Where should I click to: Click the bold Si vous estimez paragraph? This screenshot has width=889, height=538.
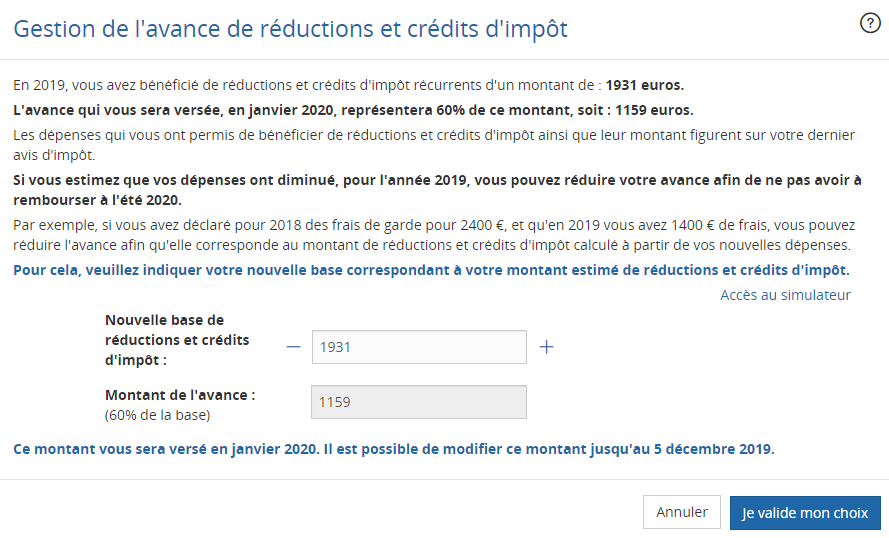pos(436,190)
